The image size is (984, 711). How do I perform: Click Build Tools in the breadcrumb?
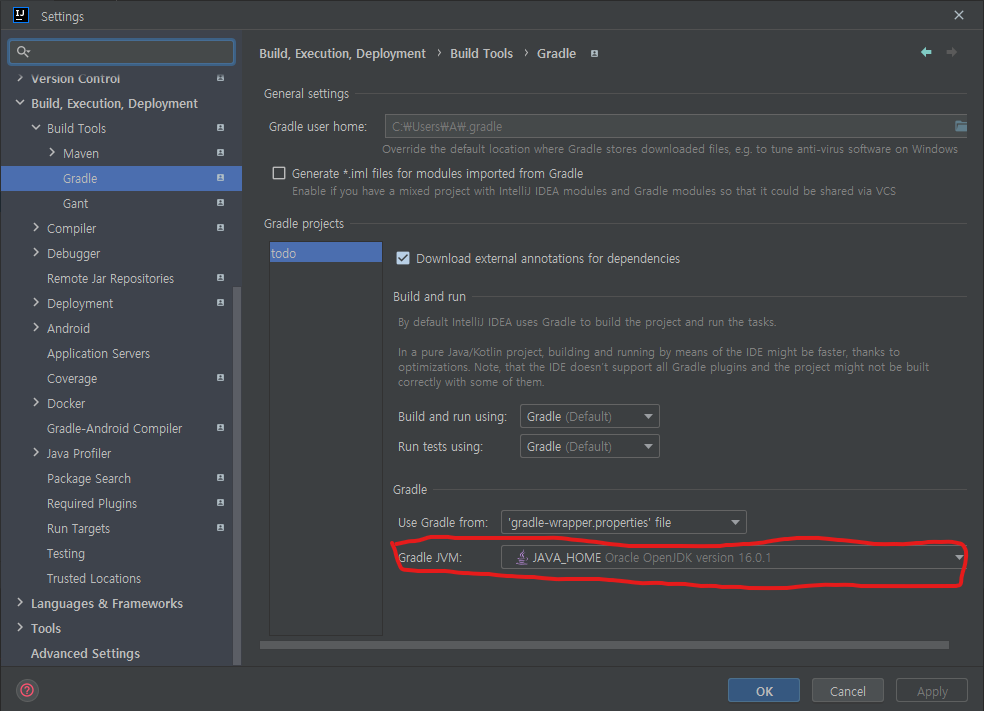481,53
